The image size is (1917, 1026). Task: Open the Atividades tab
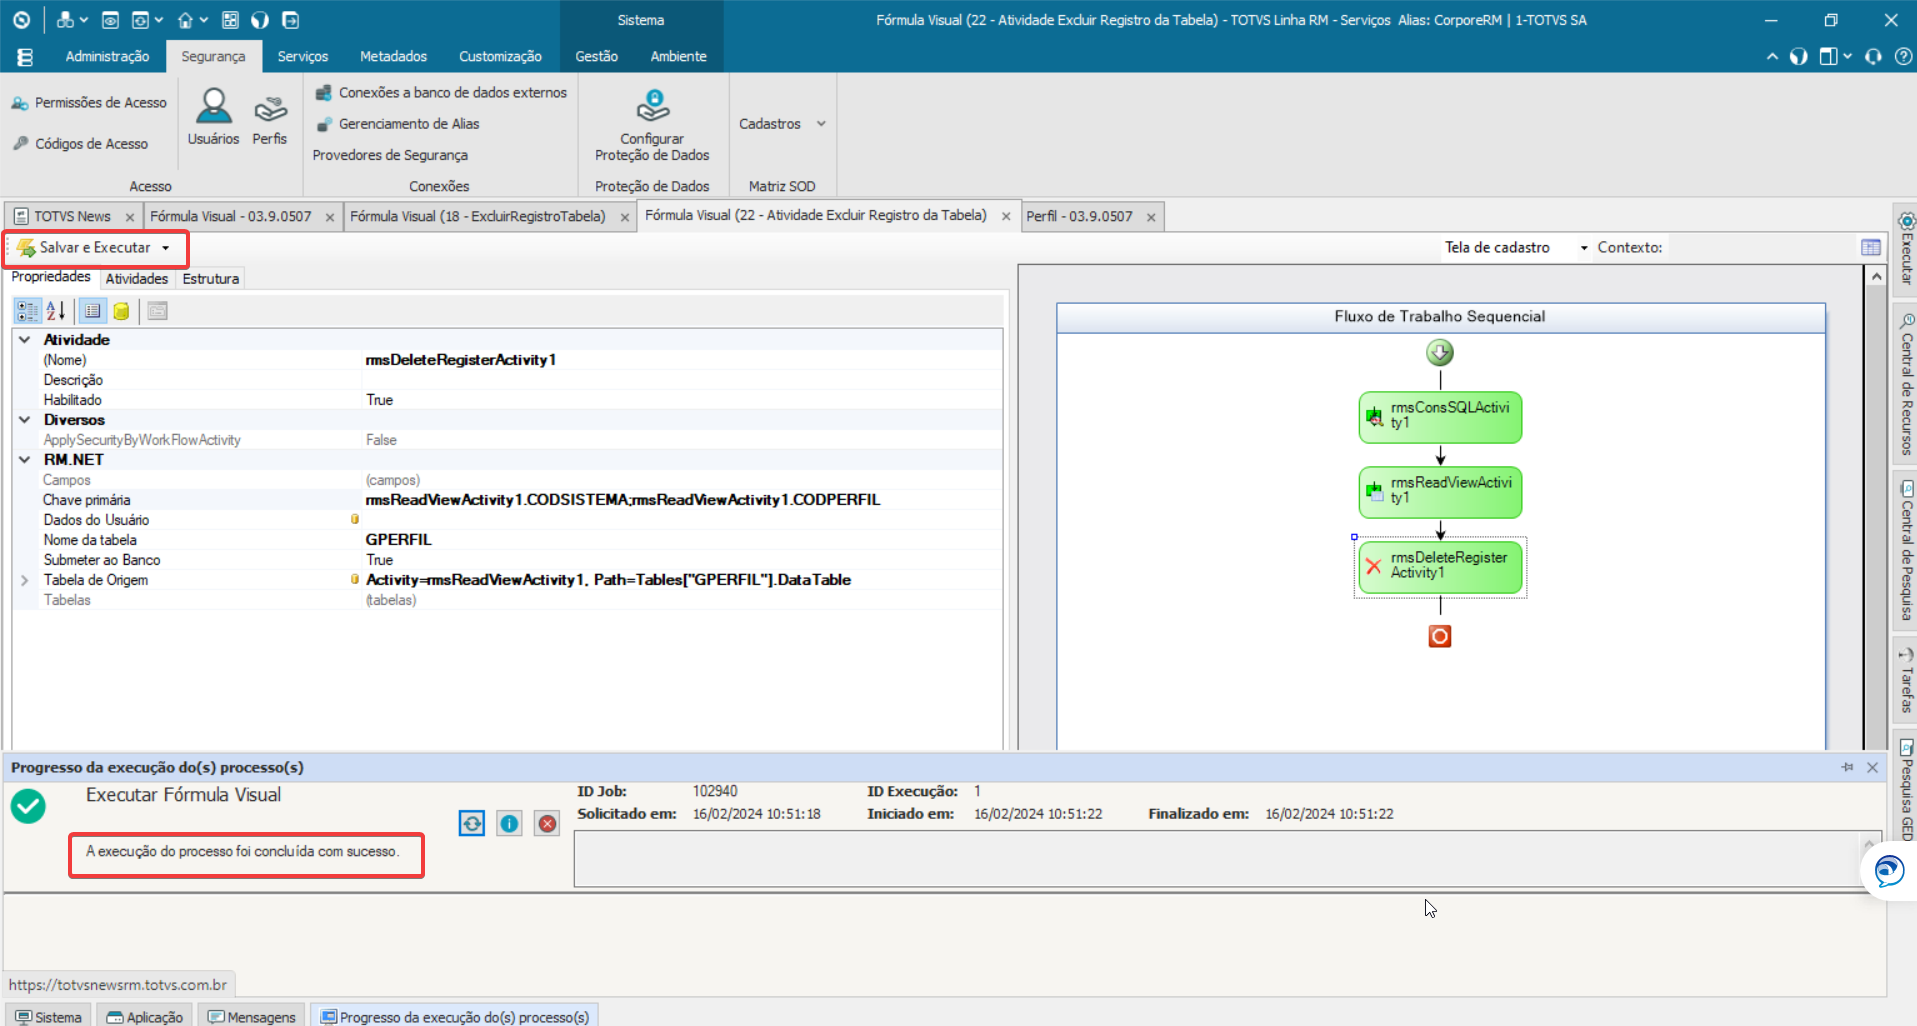[137, 279]
